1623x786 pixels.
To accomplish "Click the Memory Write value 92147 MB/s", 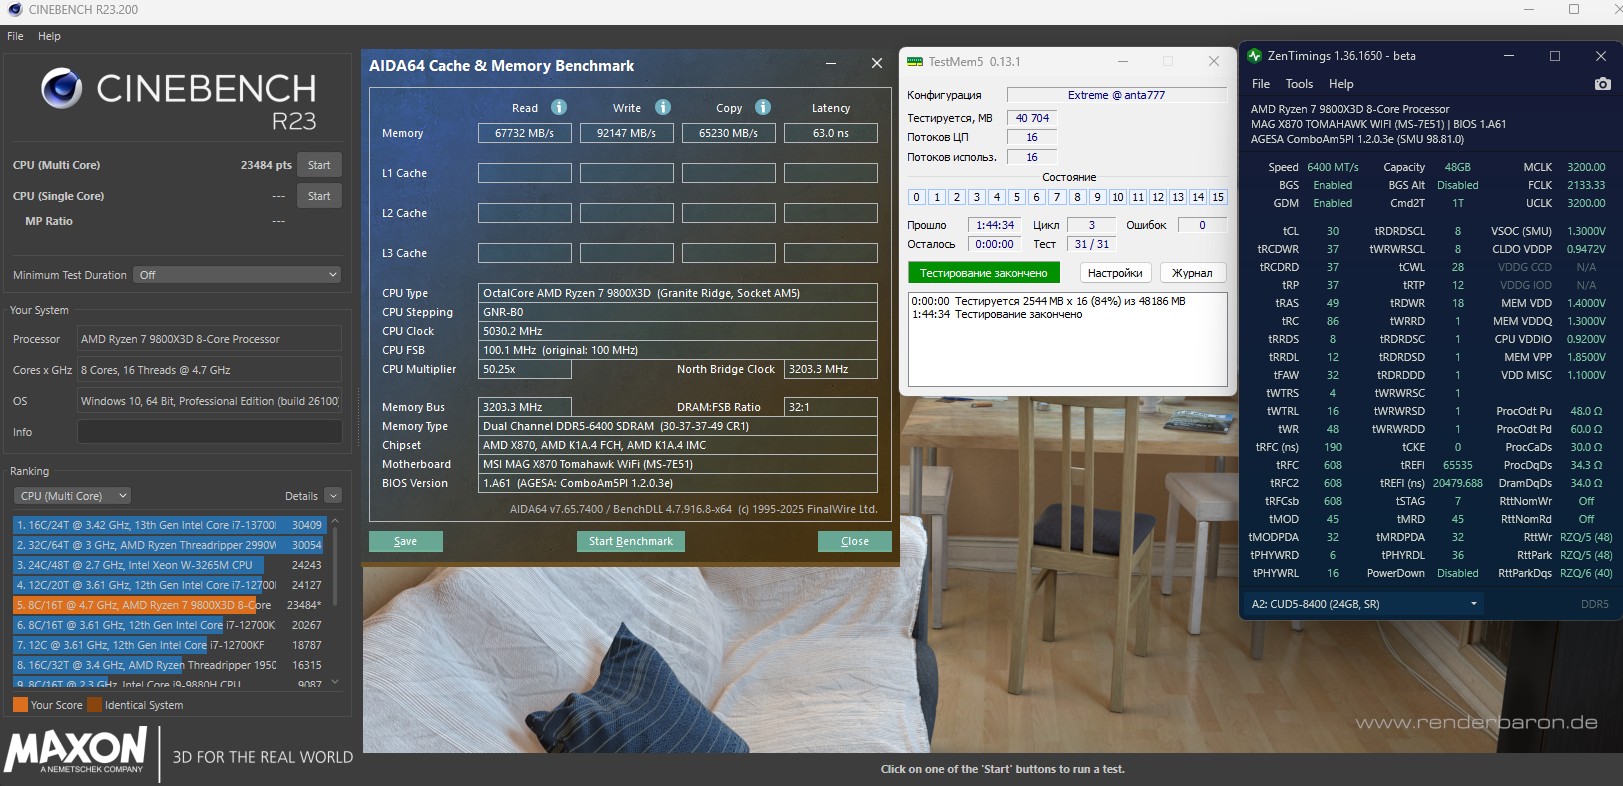I will coord(627,133).
